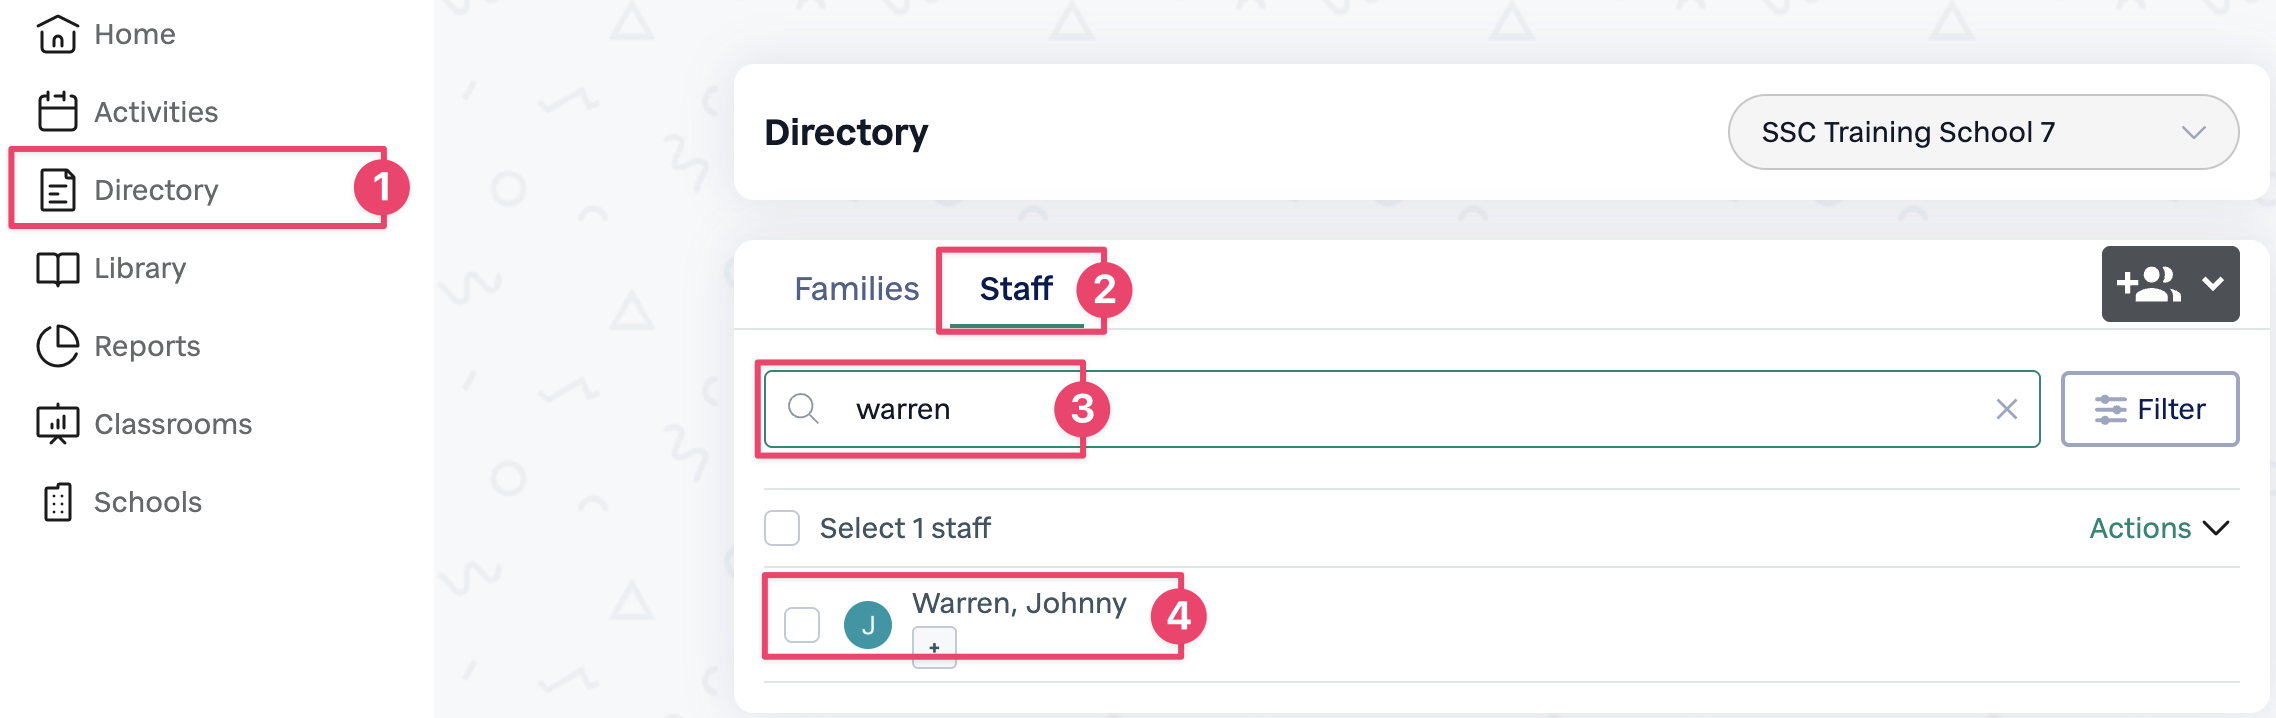Open the Warren, Johnny staff entry

click(1019, 603)
